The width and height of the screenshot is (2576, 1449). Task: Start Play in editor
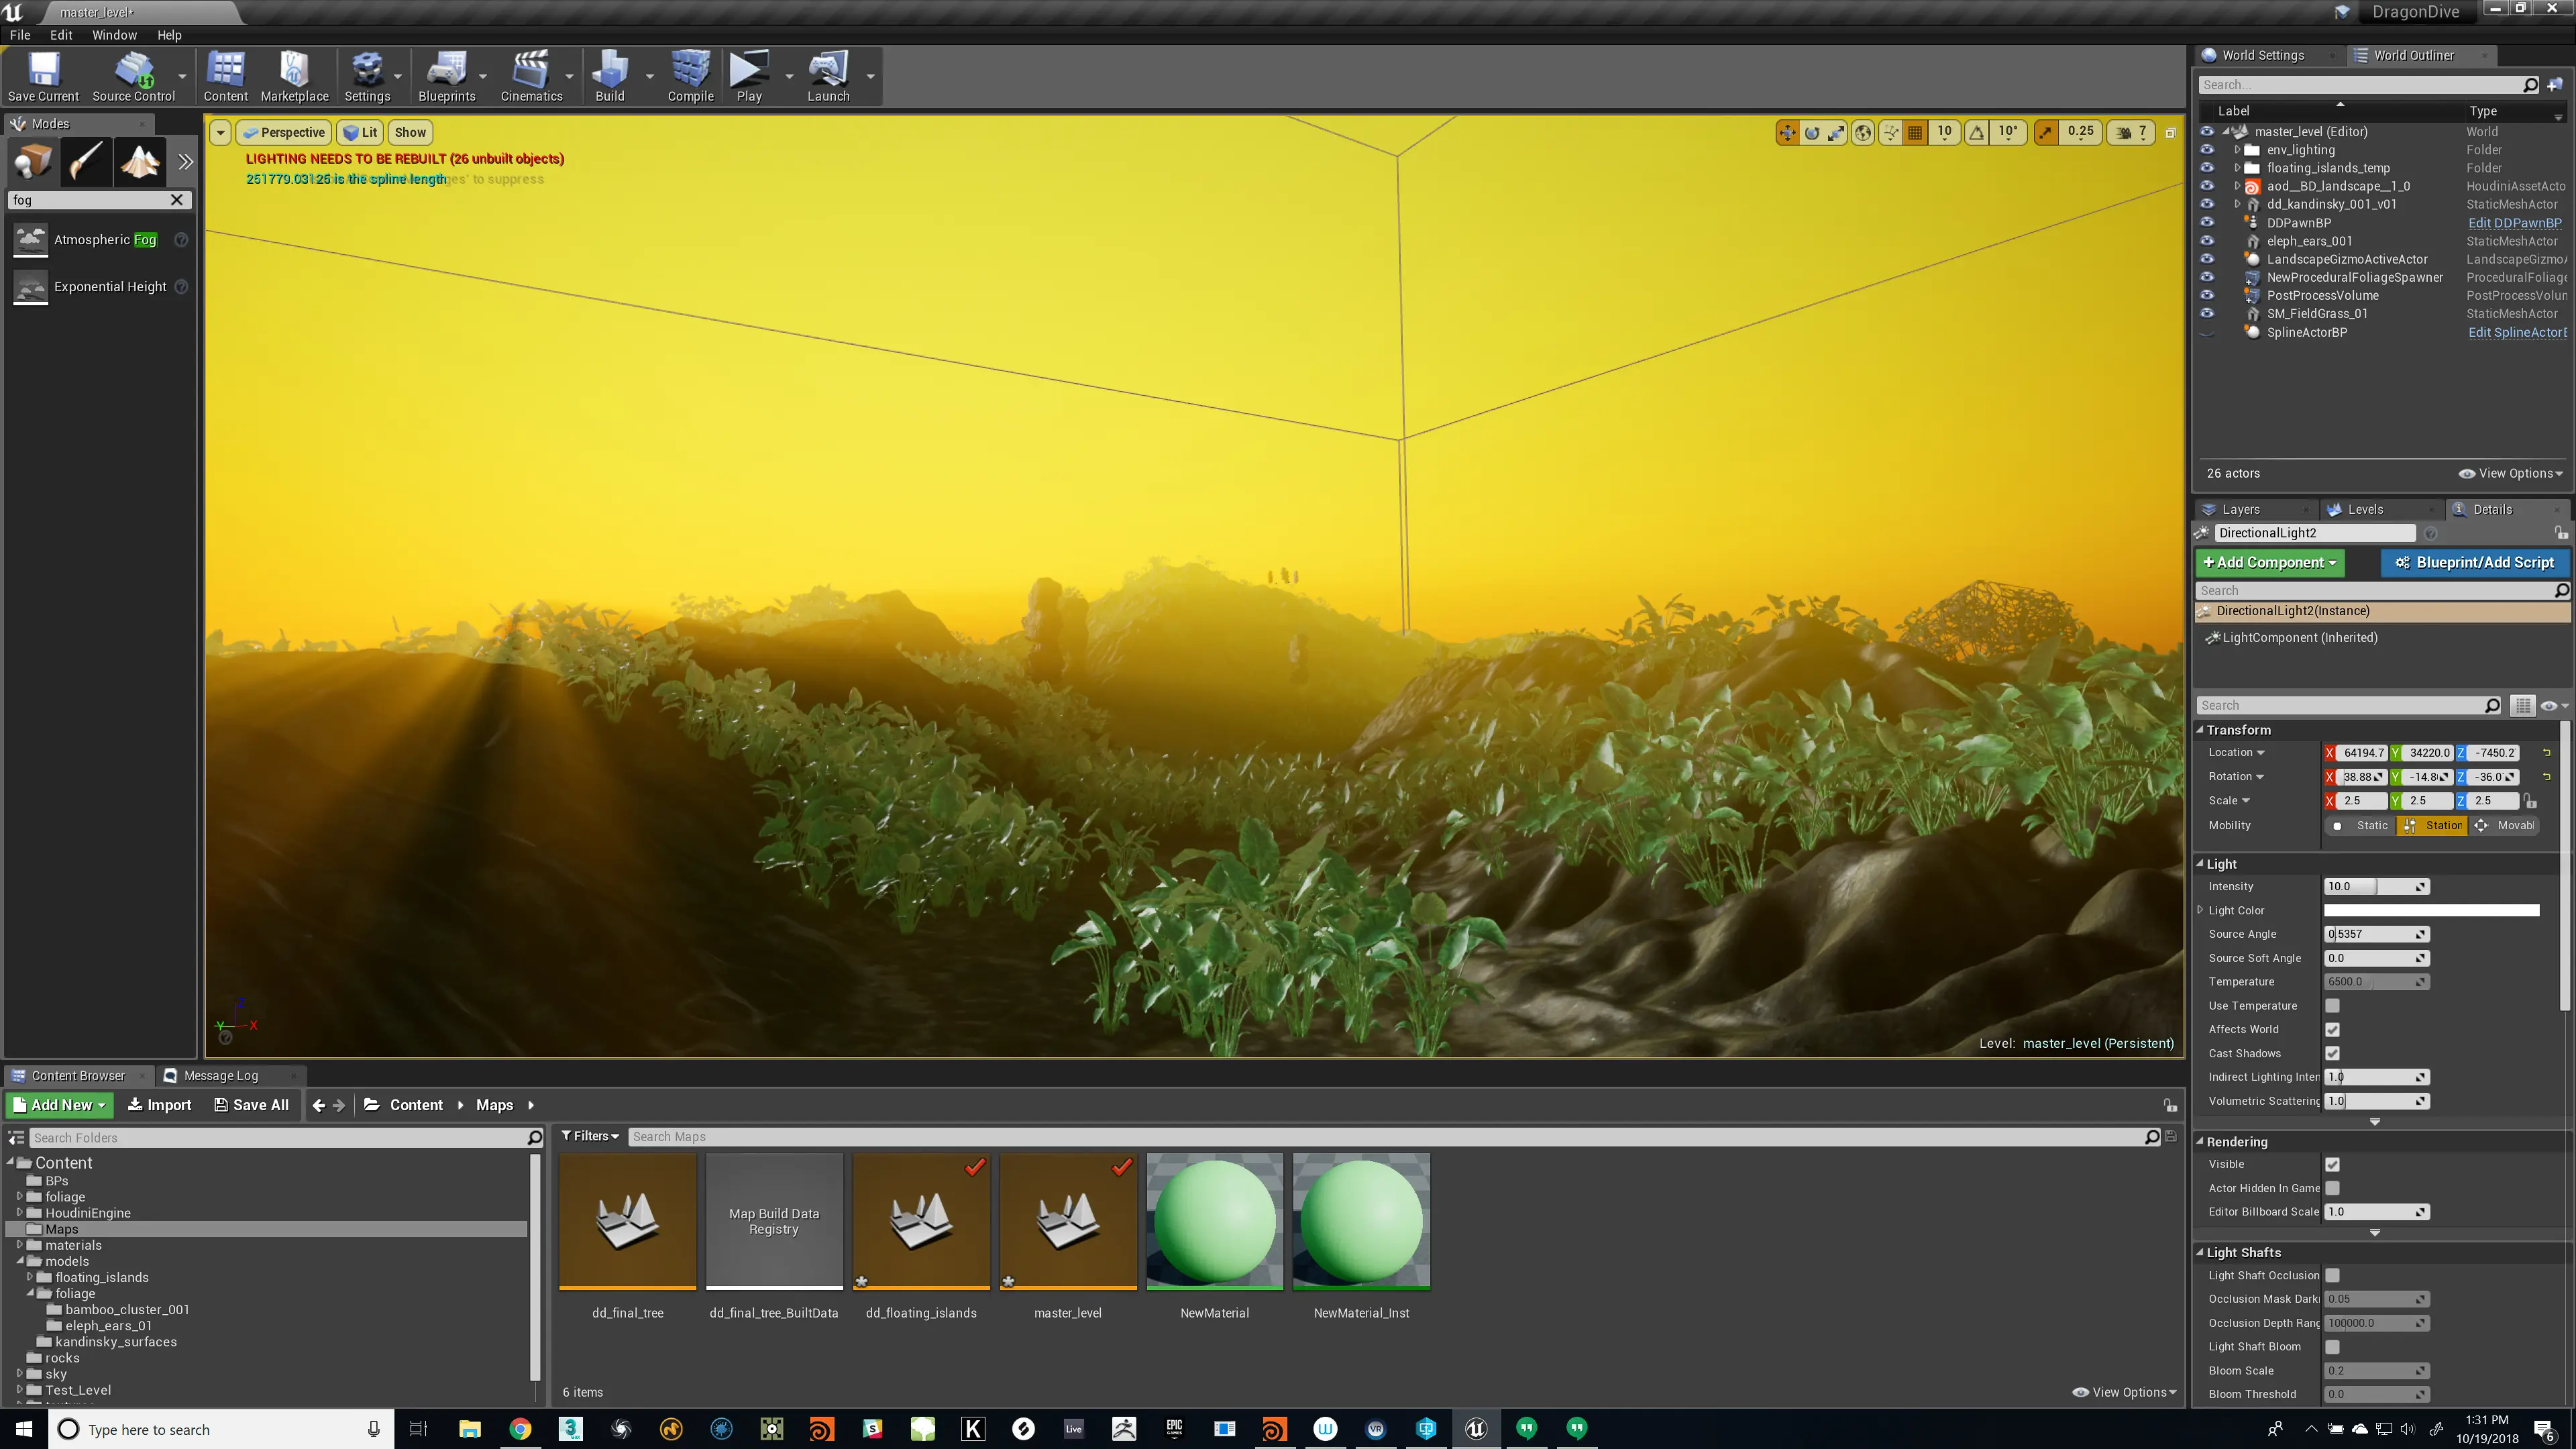(x=749, y=77)
